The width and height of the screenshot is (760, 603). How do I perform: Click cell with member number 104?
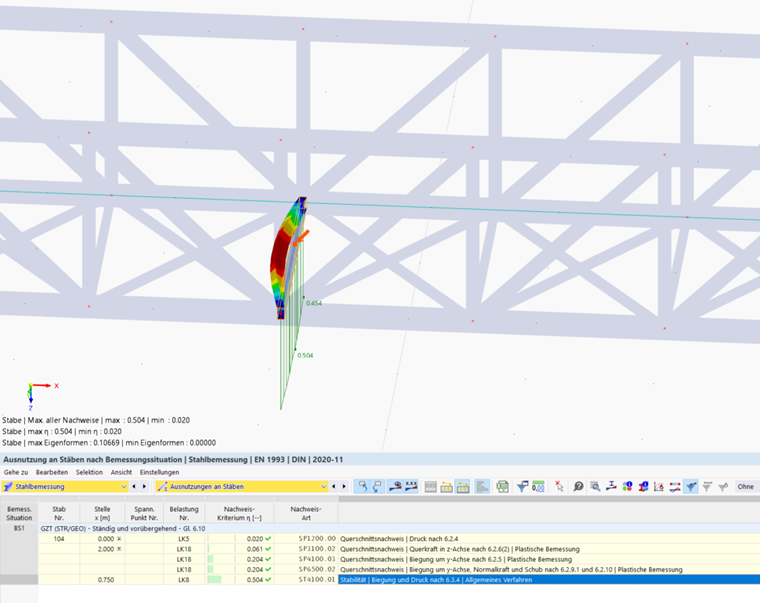click(59, 539)
